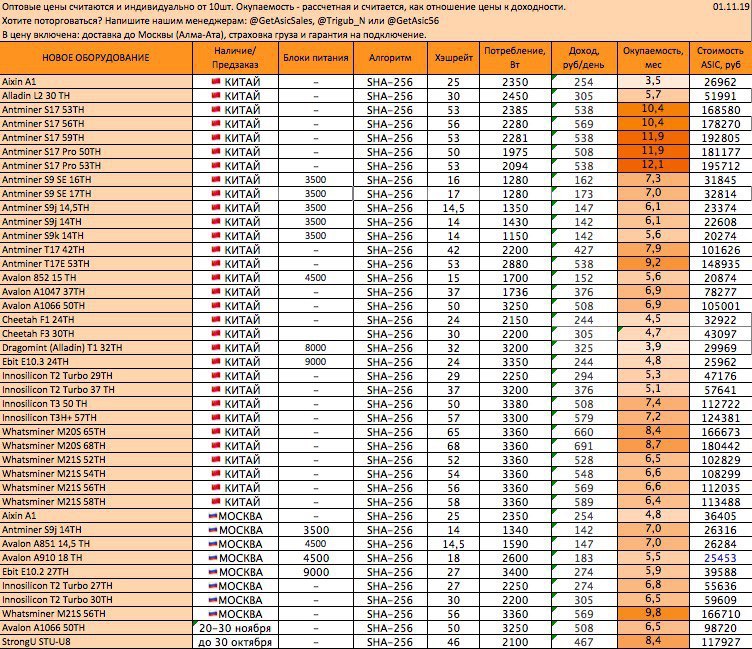Click the Russia flag in Ebit E10.2 27TH row
Image resolution: width=752 pixels, height=649 pixels.
[212, 571]
